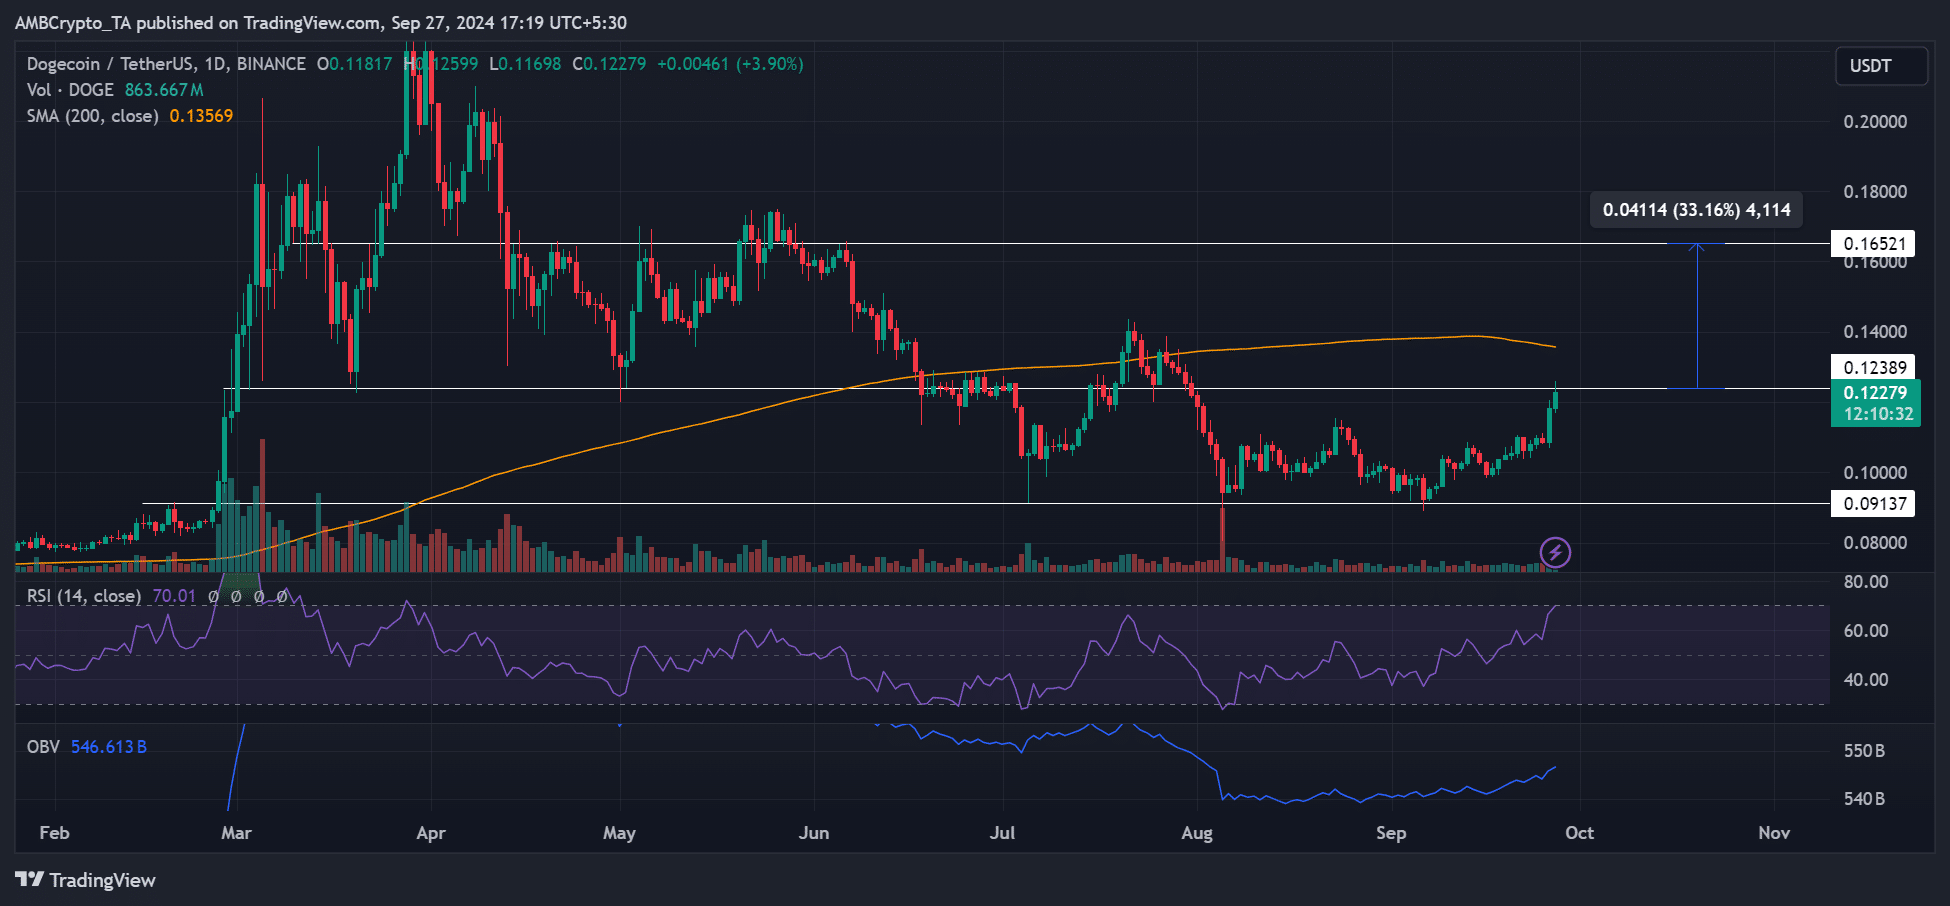1950x906 pixels.
Task: Click the green current price 0.12279 label
Action: pos(1875,393)
